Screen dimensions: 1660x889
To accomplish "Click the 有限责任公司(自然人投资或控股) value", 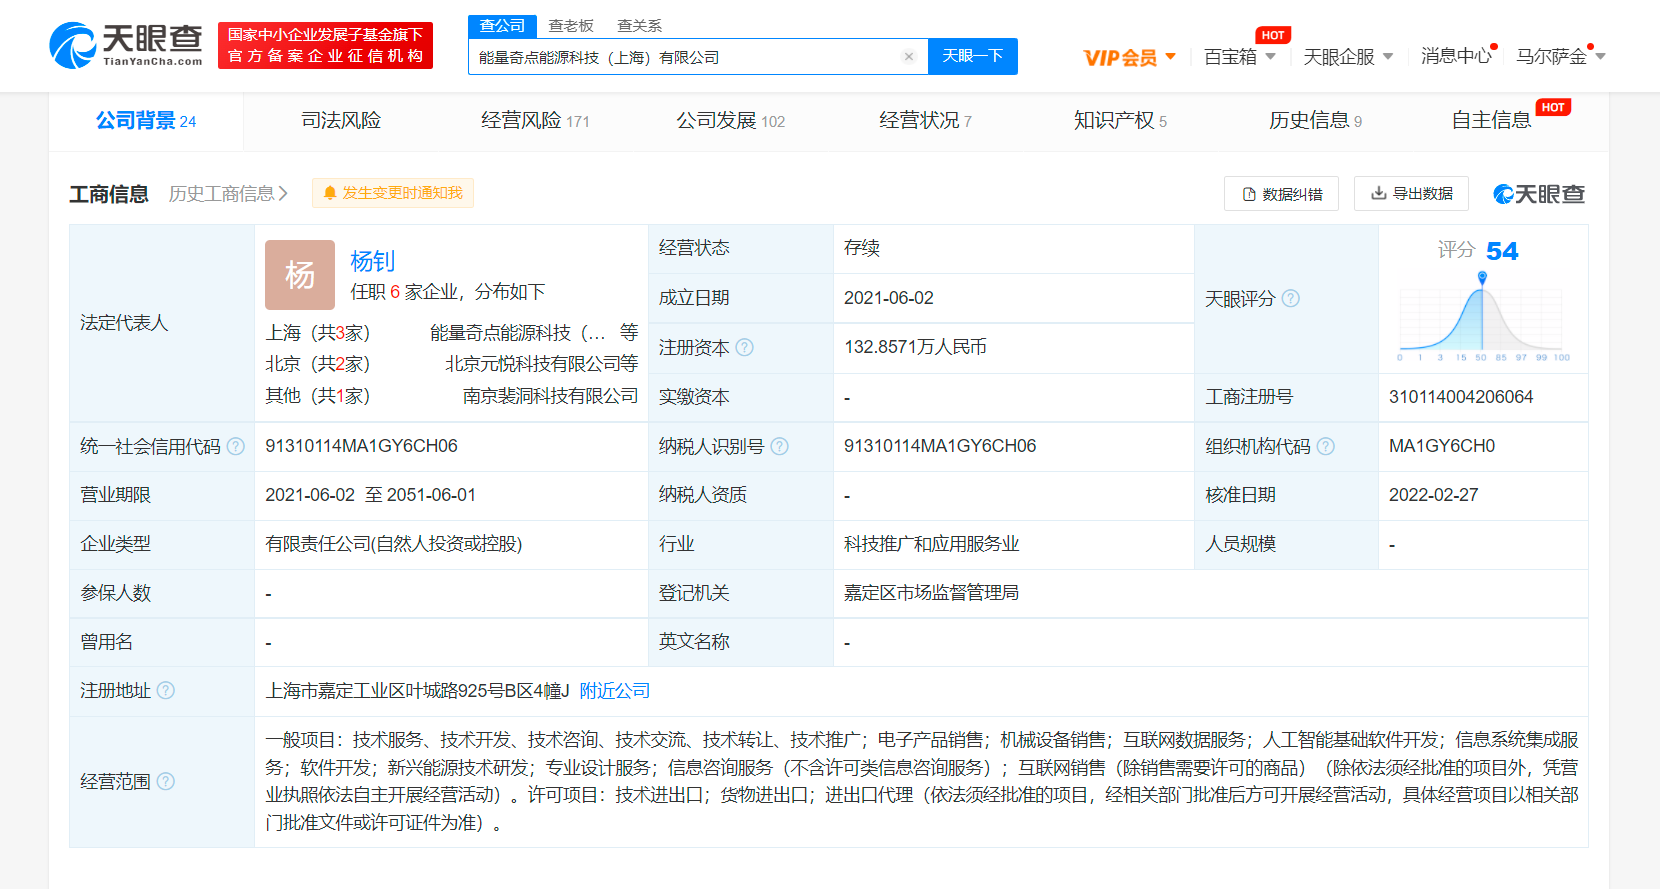I will [x=394, y=544].
